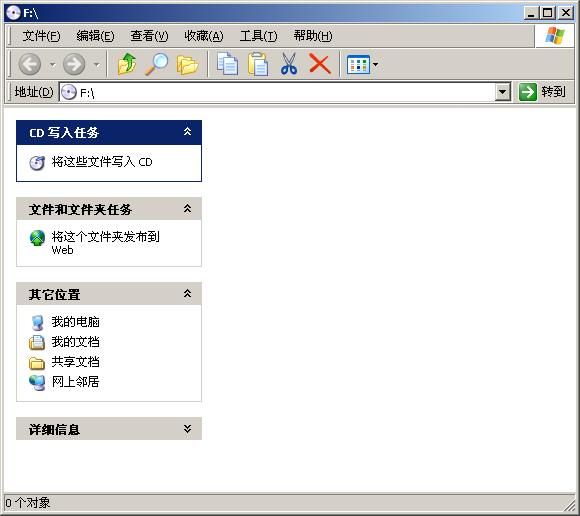Click the Up one folder level icon
This screenshot has height=516, width=580.
pyautogui.click(x=127, y=64)
